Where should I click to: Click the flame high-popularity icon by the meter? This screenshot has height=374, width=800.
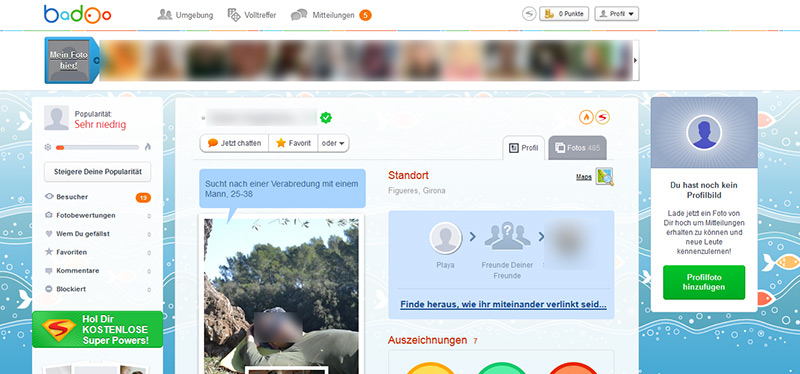point(147,147)
